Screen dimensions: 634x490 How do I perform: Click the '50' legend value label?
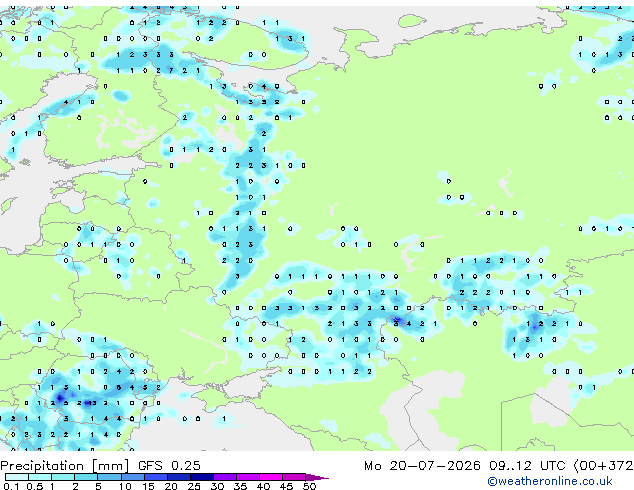[x=309, y=486]
